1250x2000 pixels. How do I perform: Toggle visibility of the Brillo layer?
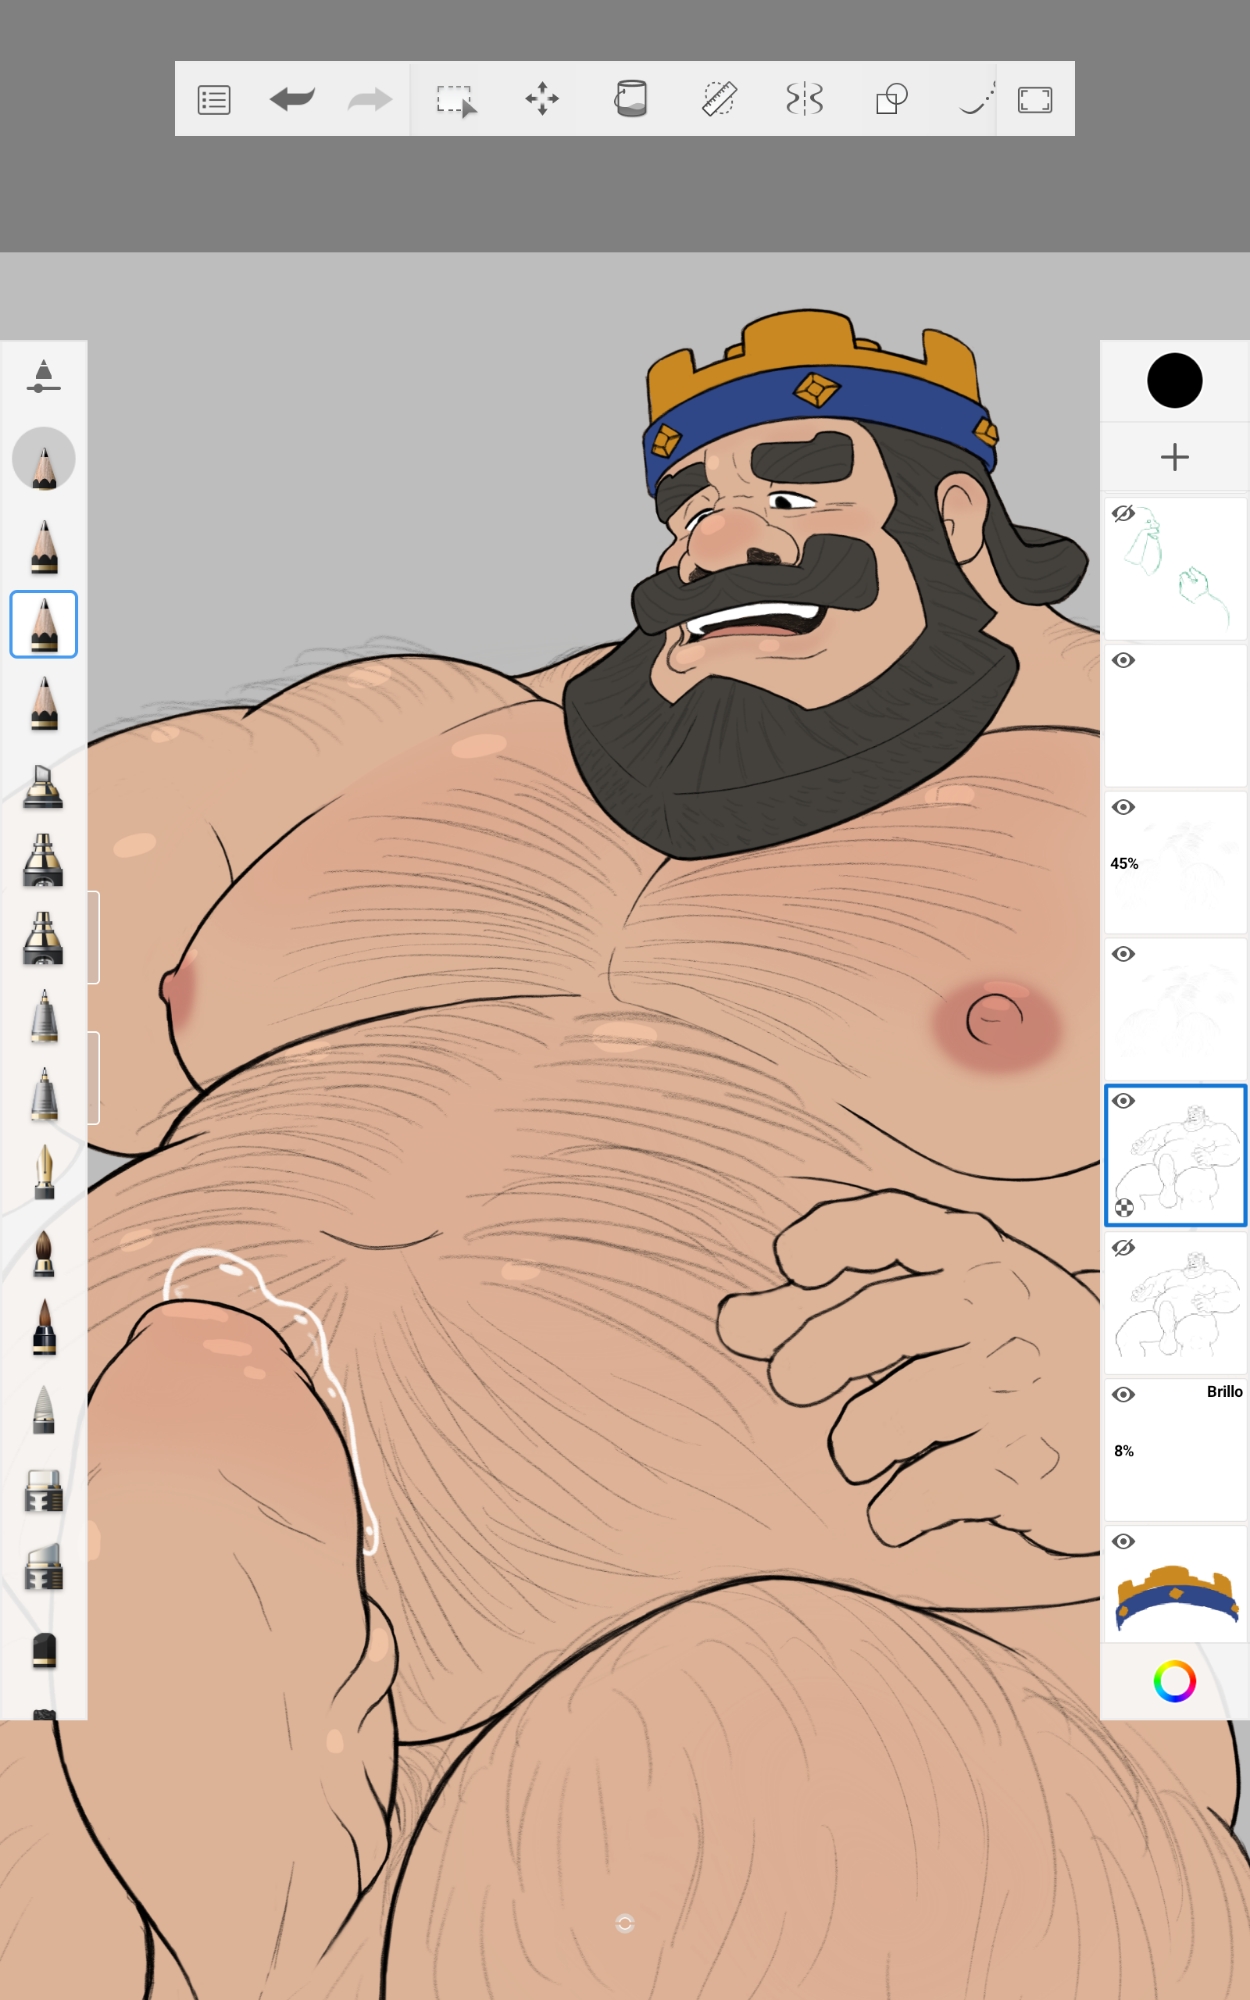point(1123,1394)
